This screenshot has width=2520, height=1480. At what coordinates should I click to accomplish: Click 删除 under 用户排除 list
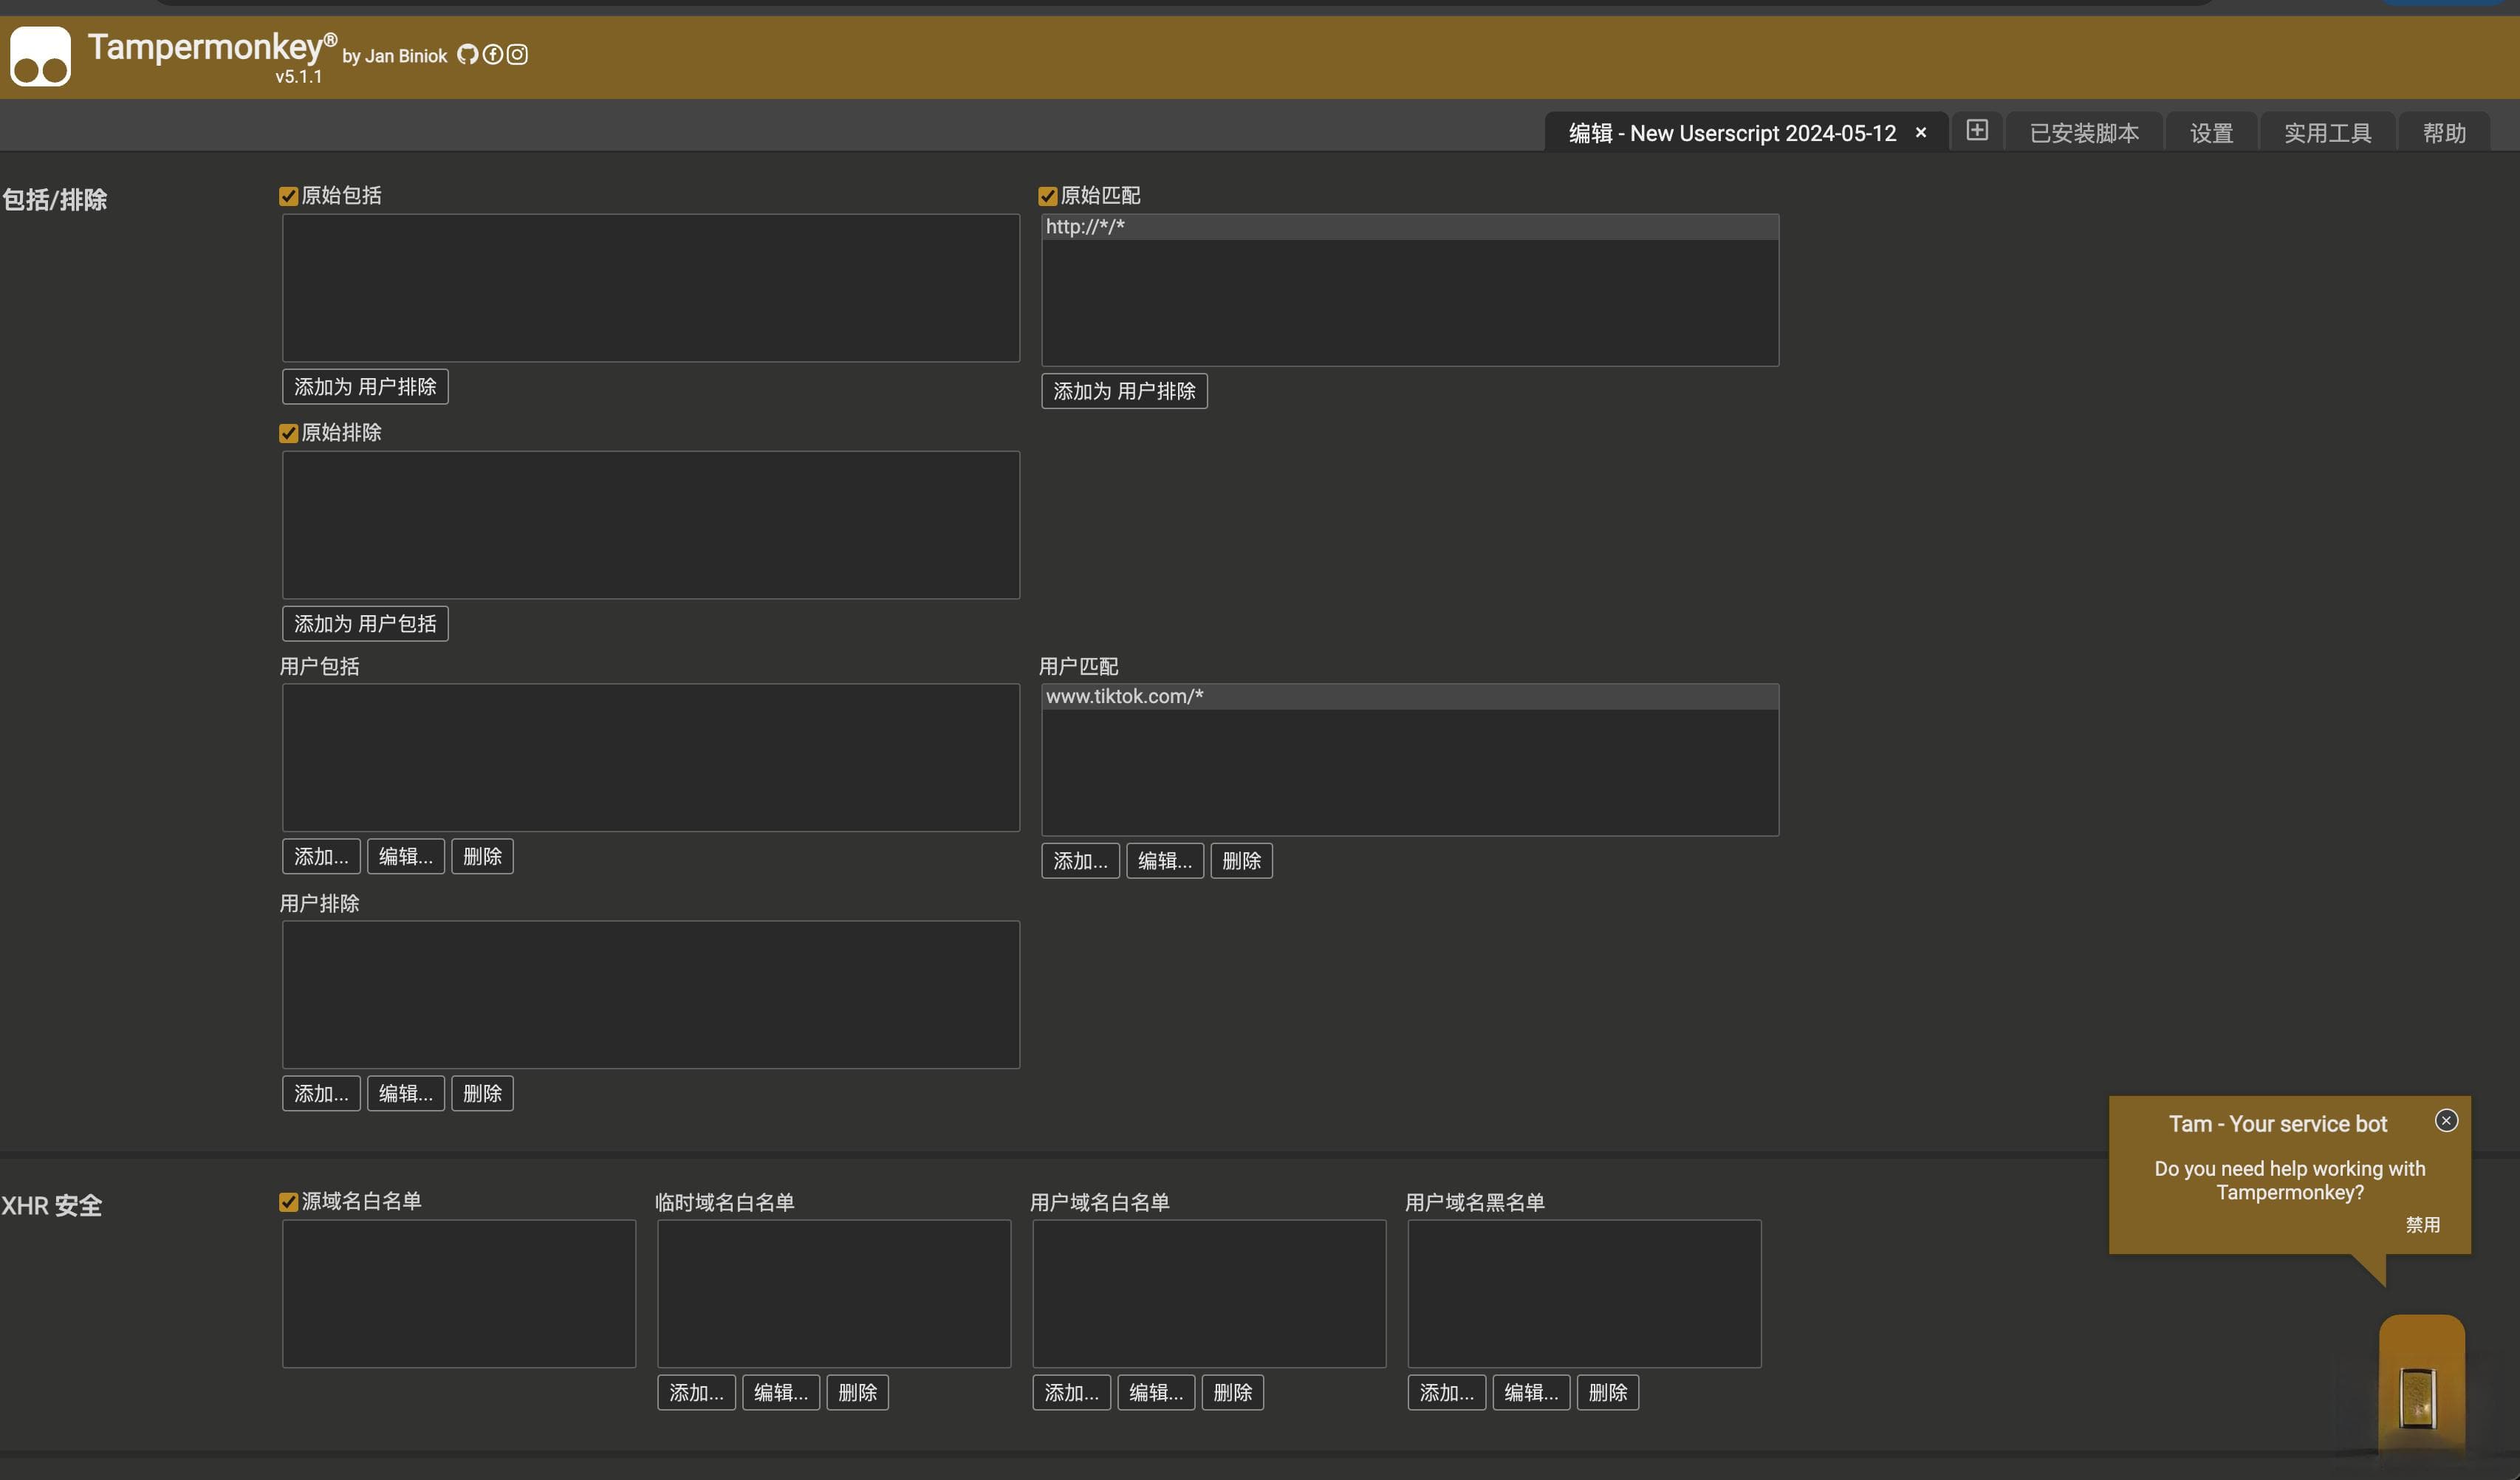(x=482, y=1093)
